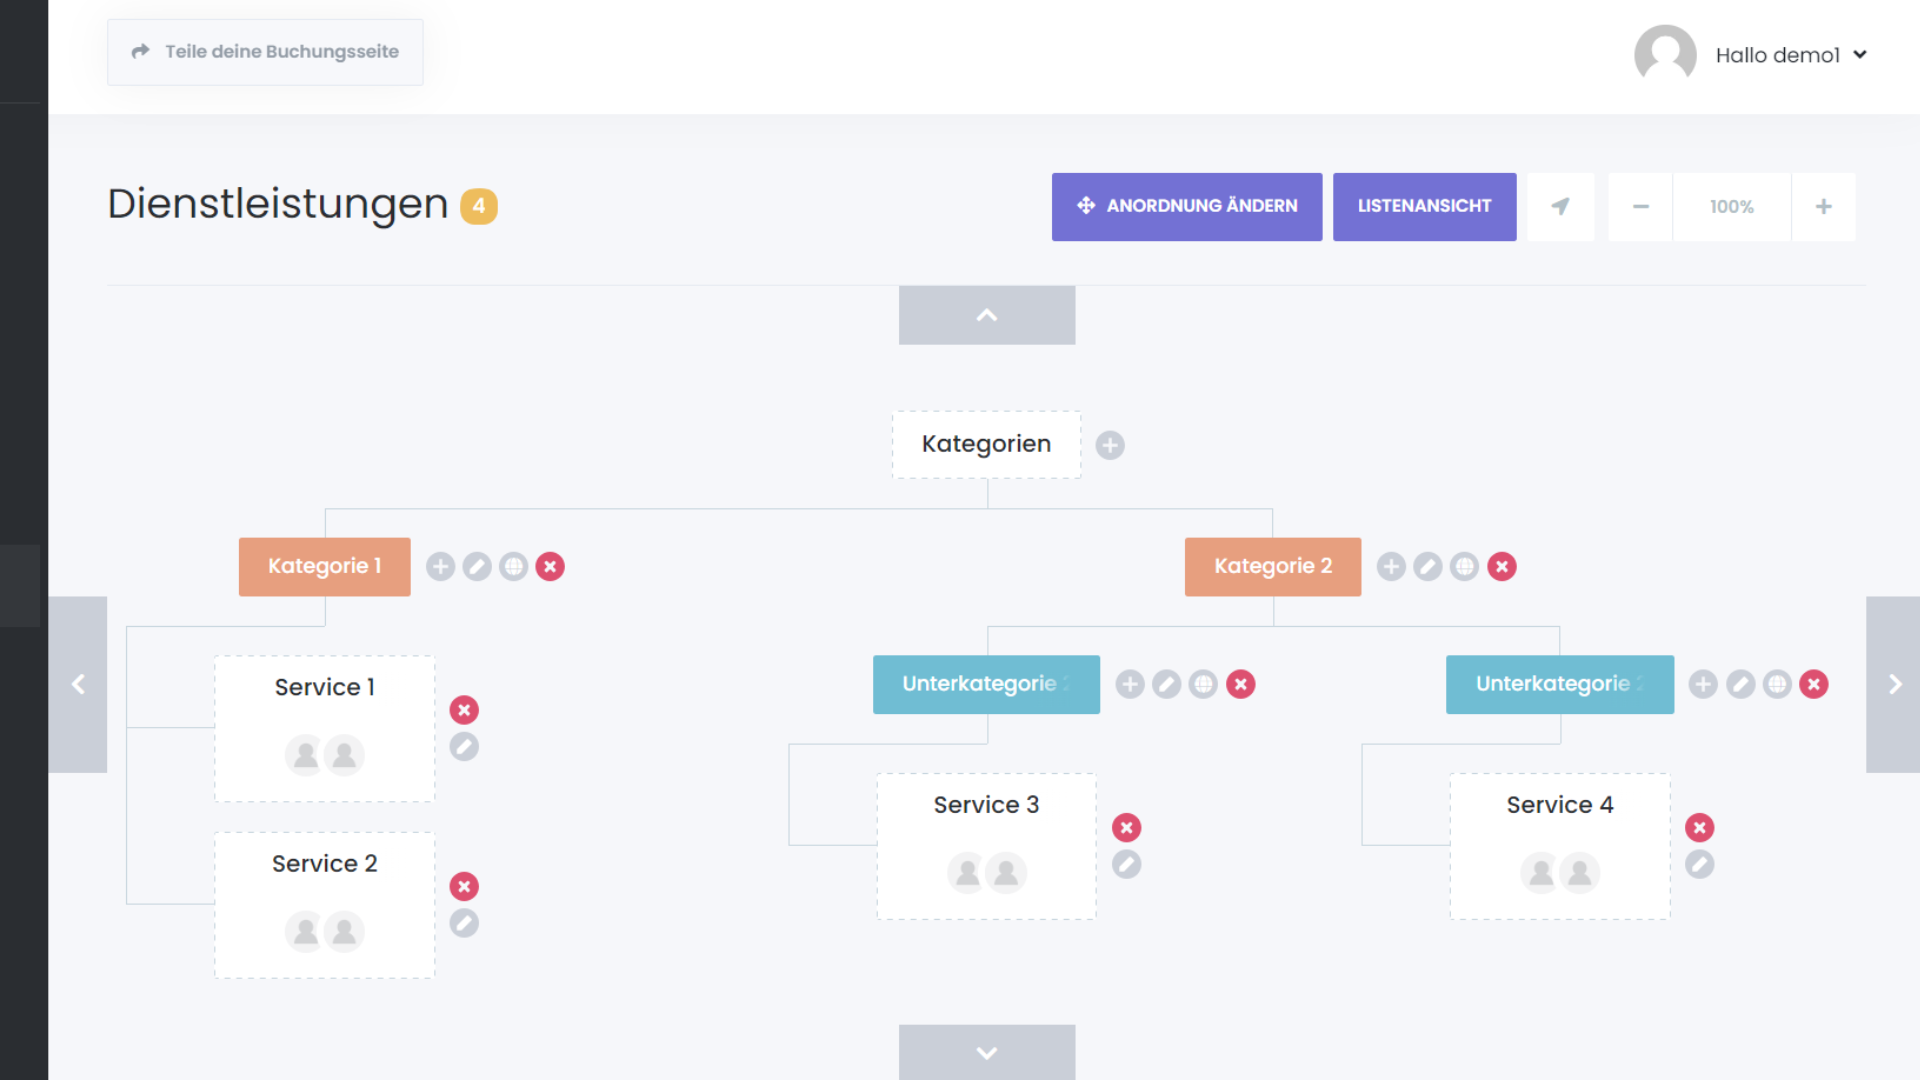
Task: Edit Kategorie 1 with the pencil icon
Action: [x=477, y=567]
